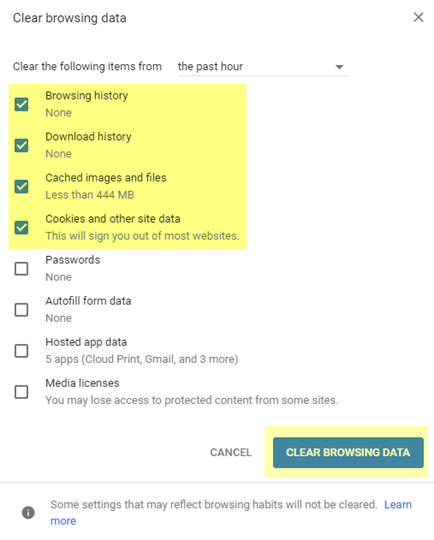Check the Autofill form data box

(21, 310)
